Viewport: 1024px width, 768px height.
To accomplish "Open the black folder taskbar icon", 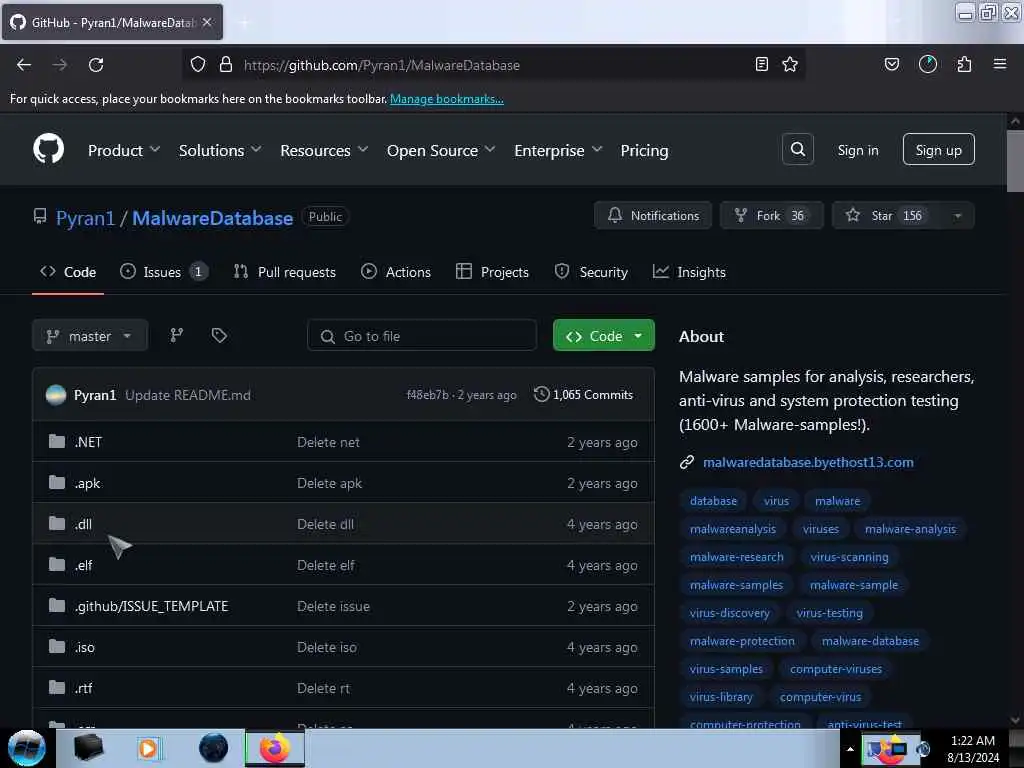I will 88,748.
